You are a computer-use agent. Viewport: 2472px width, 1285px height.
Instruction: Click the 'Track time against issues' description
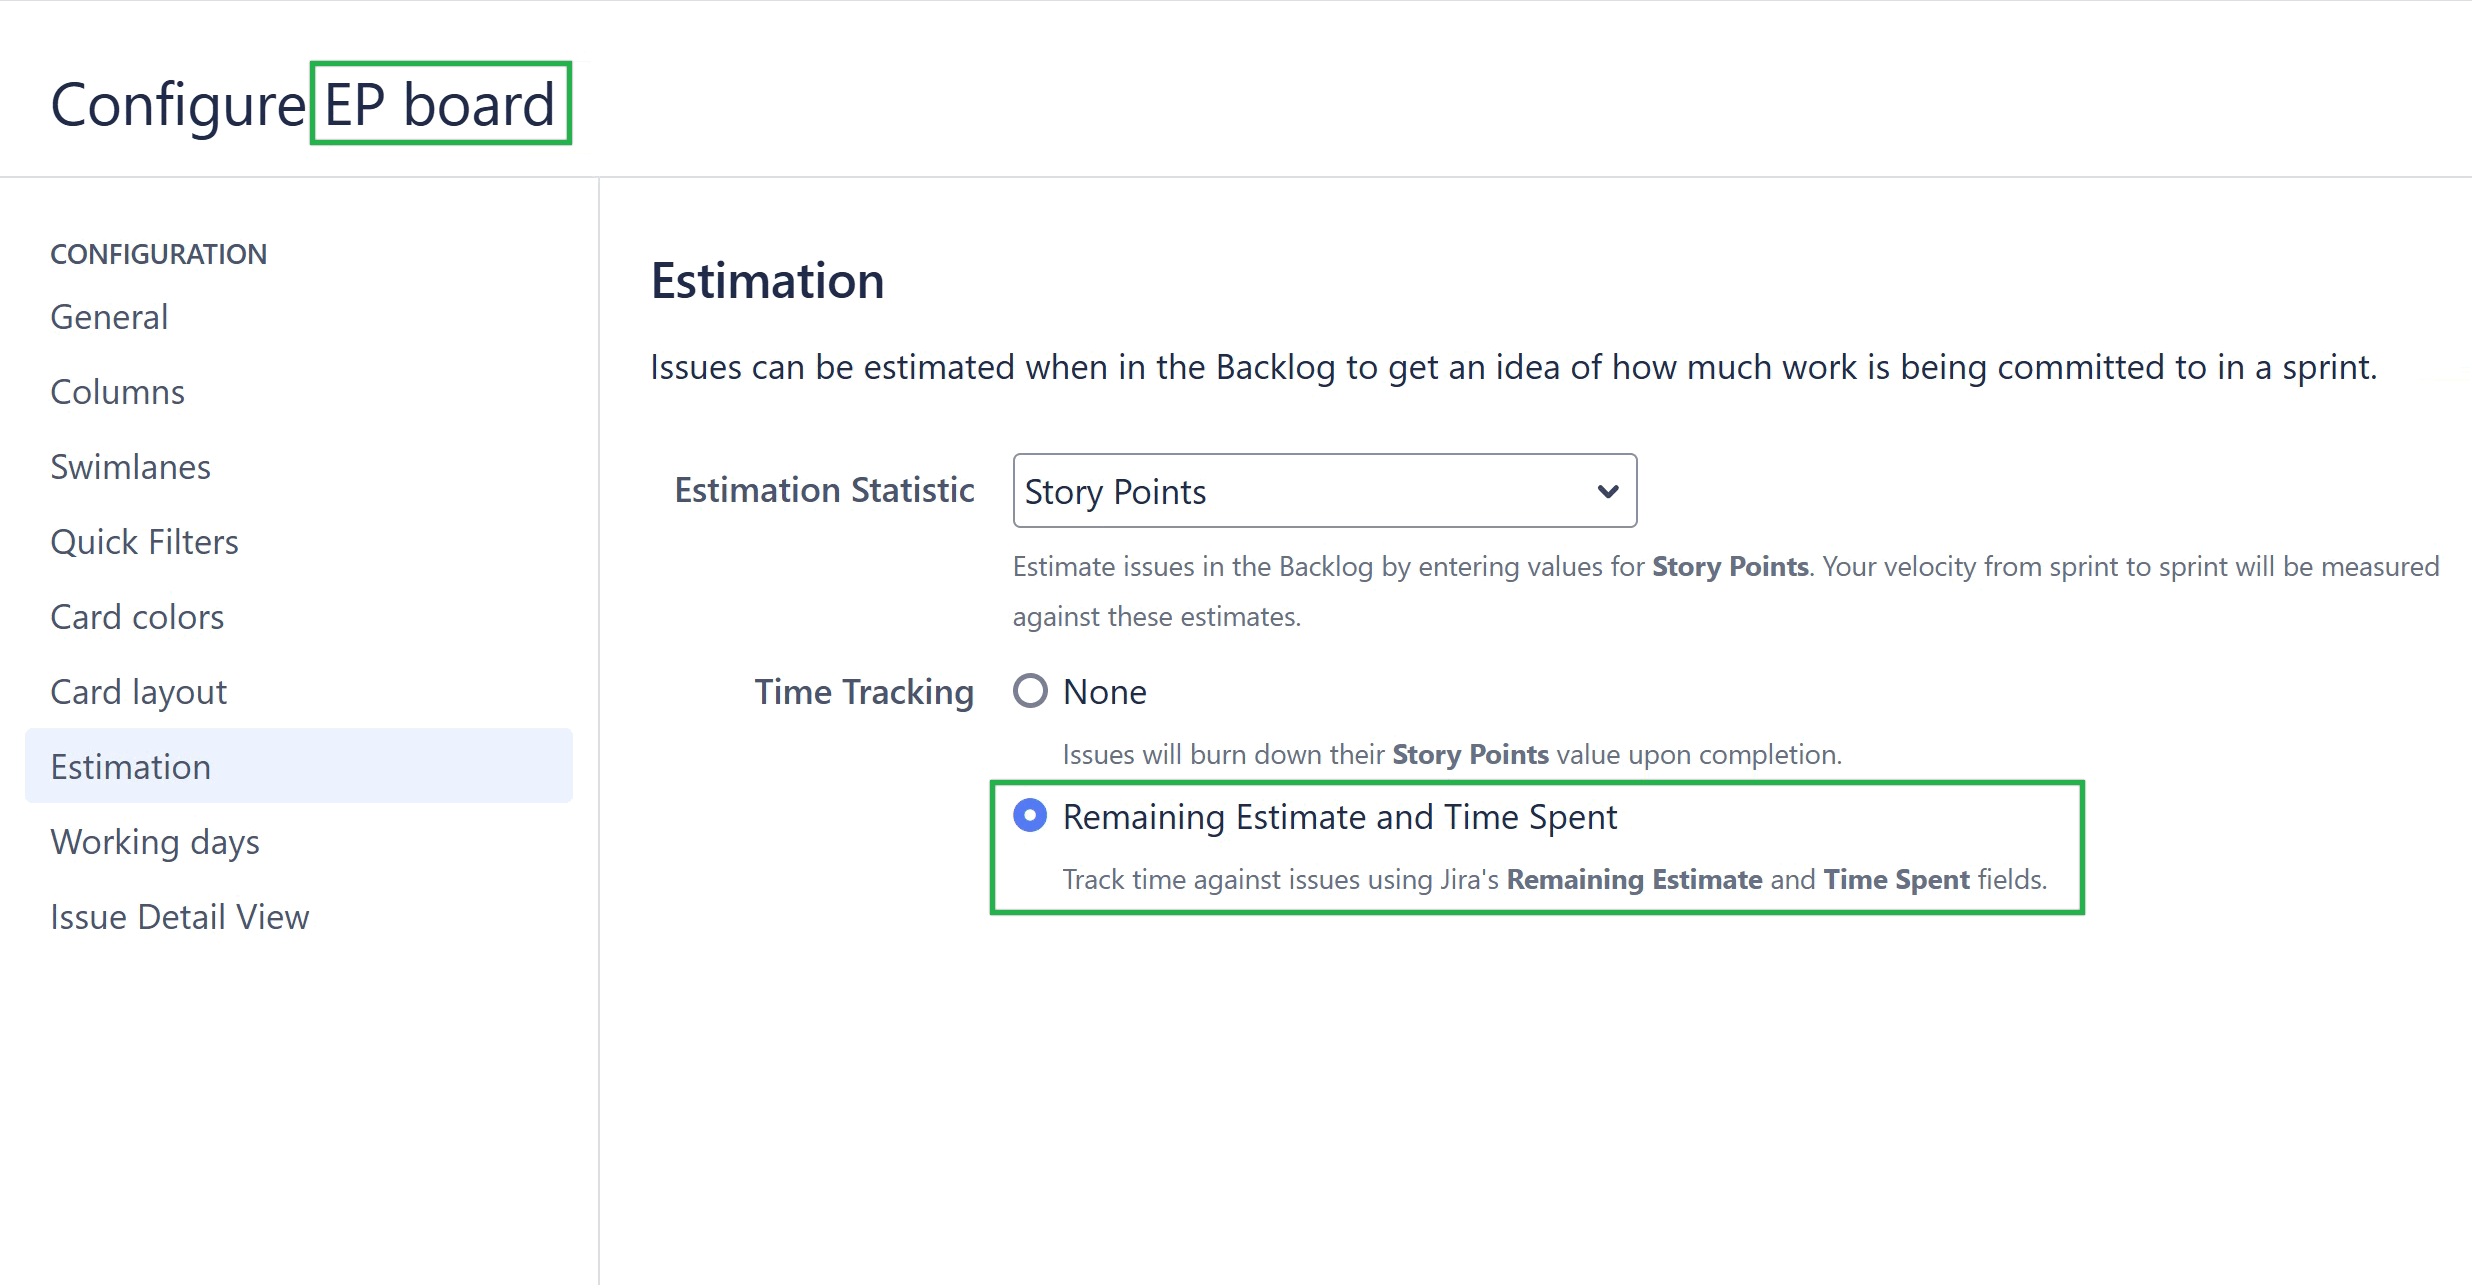tap(1554, 879)
